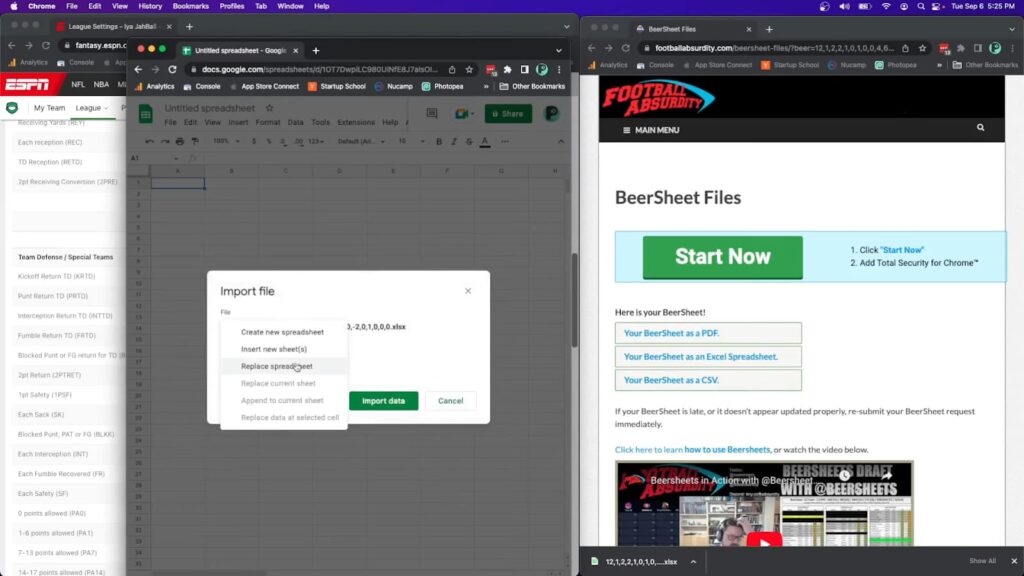Image resolution: width=1024 pixels, height=576 pixels.
Task: Open the font size dropdown
Action: 411,141
